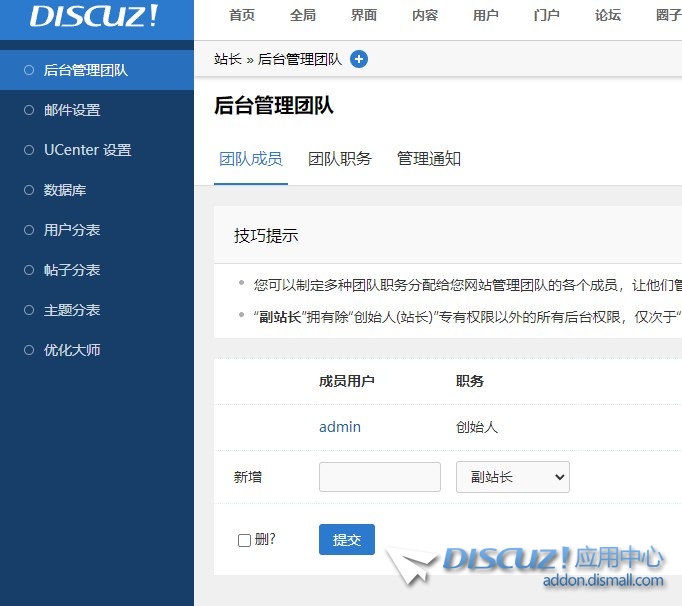
Task: Switch to the 团队成员 tab
Action: point(251,159)
